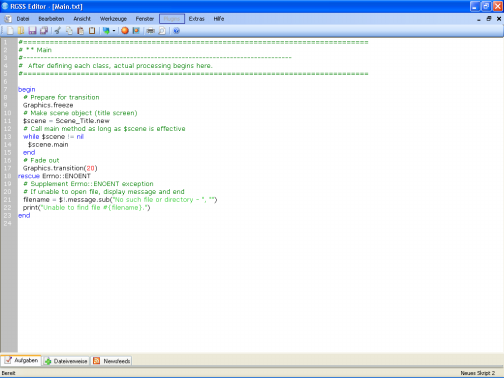Screen dimensions: 504x378
Task: Print the document with printer icon
Action: pyautogui.click(x=151, y=31)
